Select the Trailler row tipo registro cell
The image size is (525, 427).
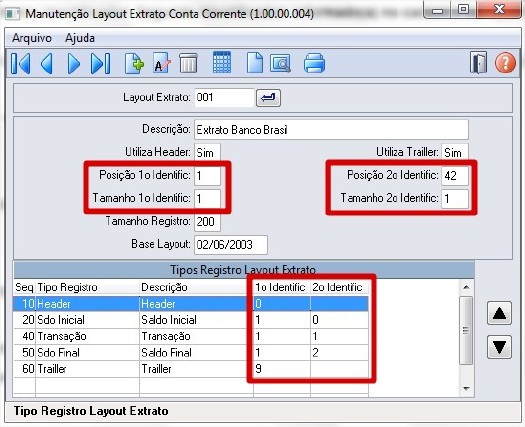[x=87, y=369]
